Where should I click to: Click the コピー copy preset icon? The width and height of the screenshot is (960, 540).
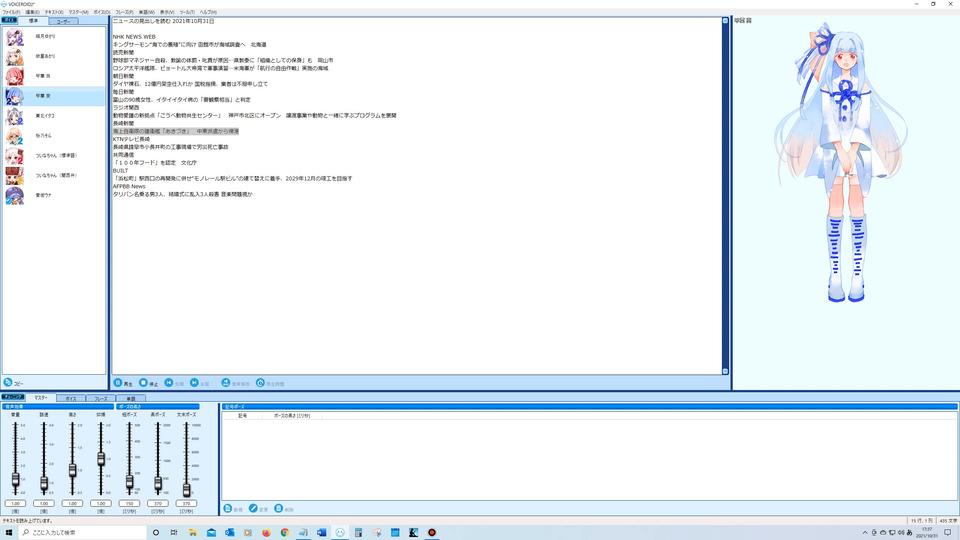8,382
